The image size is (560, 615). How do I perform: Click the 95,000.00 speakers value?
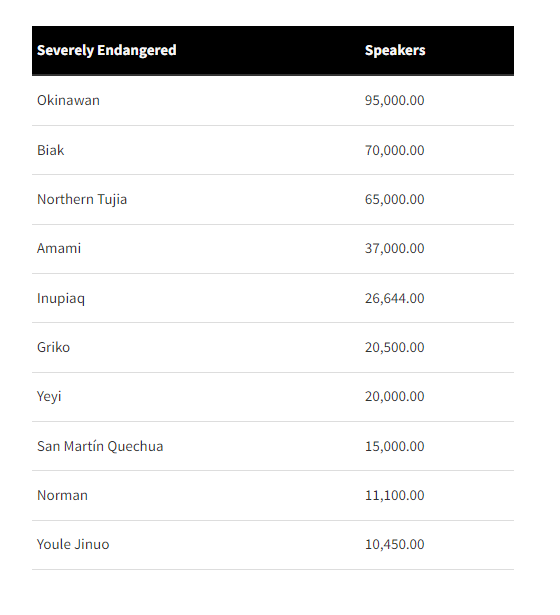(x=395, y=100)
